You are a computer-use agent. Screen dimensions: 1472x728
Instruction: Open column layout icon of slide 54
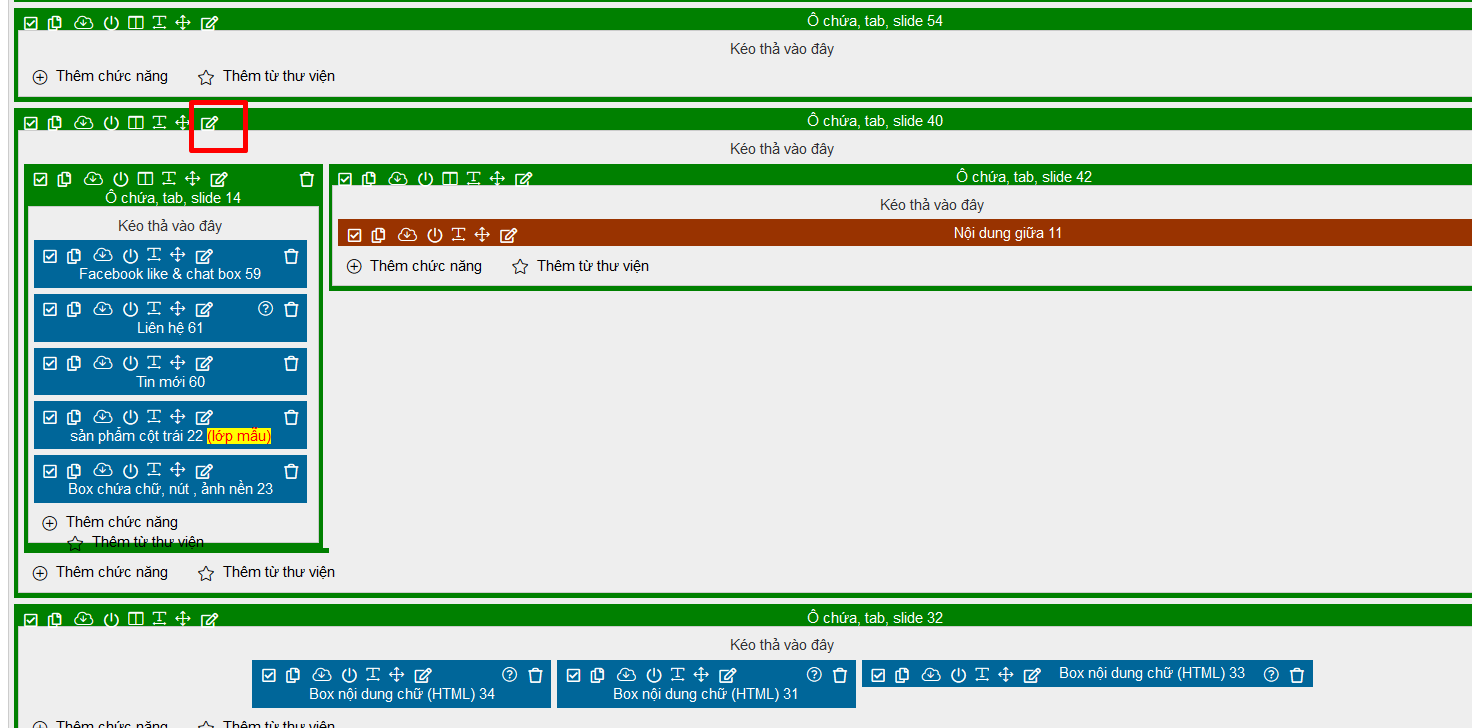click(x=135, y=22)
